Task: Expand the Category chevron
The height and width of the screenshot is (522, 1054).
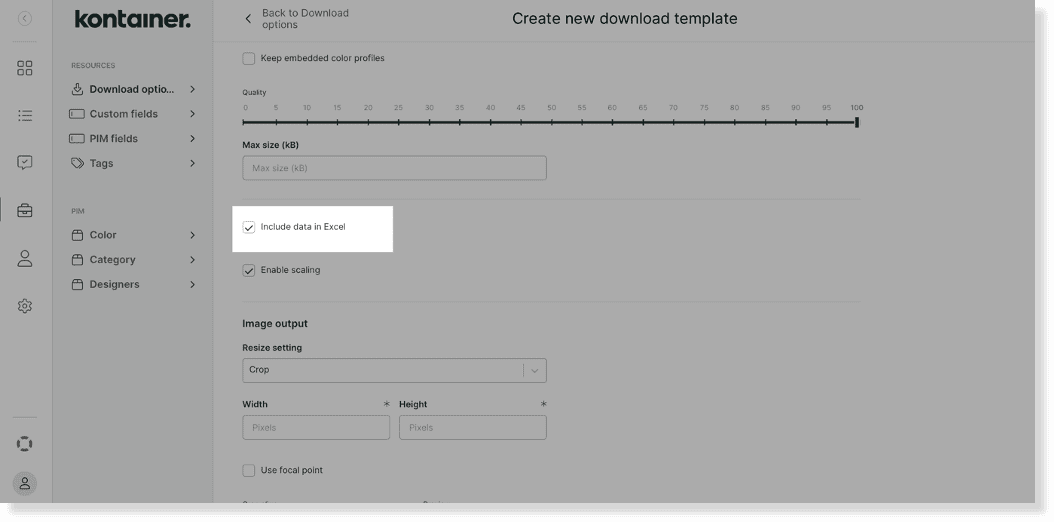Action: pyautogui.click(x=192, y=259)
